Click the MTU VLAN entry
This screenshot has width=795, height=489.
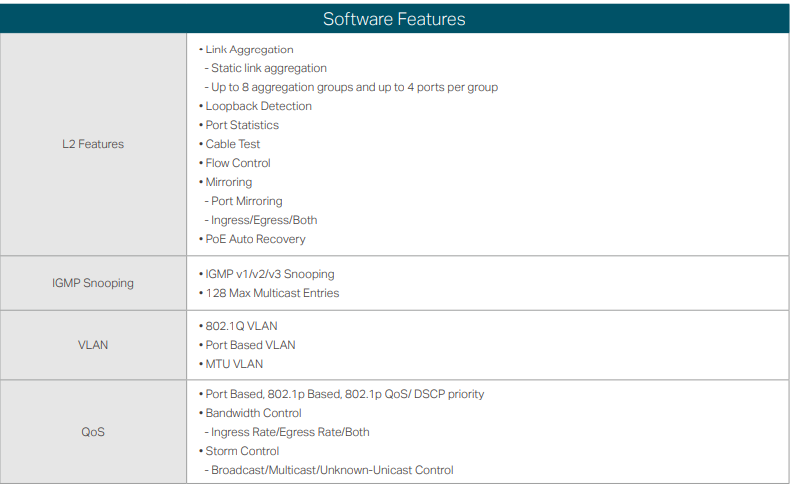pos(234,364)
